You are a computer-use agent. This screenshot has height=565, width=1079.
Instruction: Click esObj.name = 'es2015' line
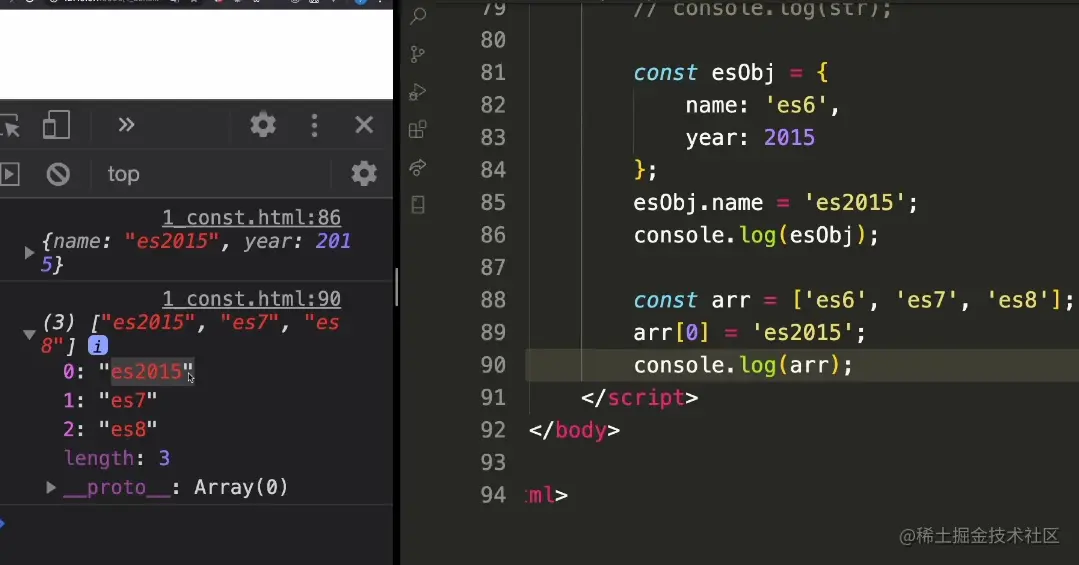pyautogui.click(x=776, y=202)
